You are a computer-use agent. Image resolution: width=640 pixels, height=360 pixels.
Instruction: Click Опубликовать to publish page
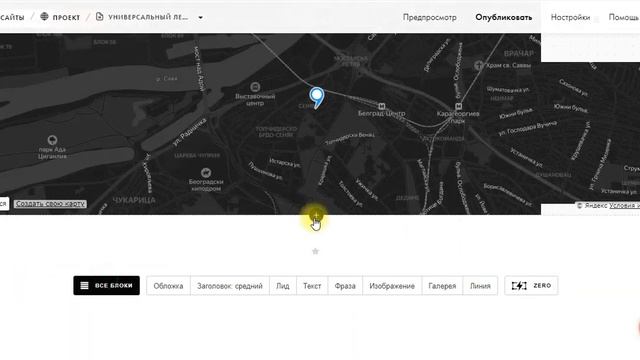point(504,17)
